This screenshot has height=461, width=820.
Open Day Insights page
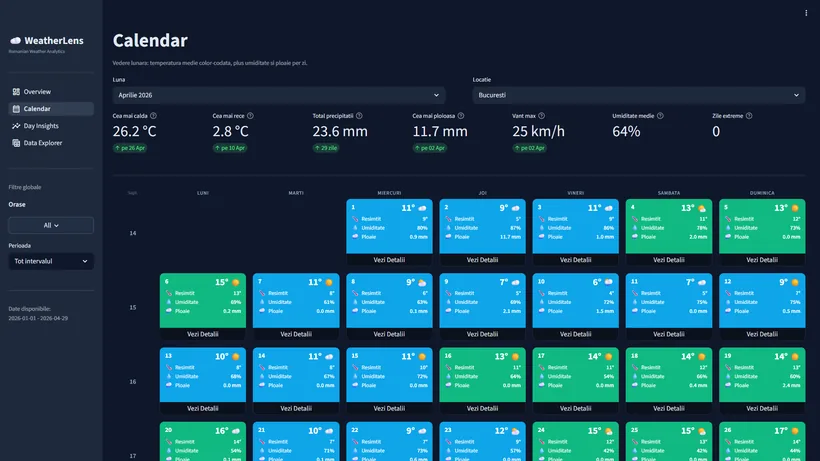coord(51,126)
